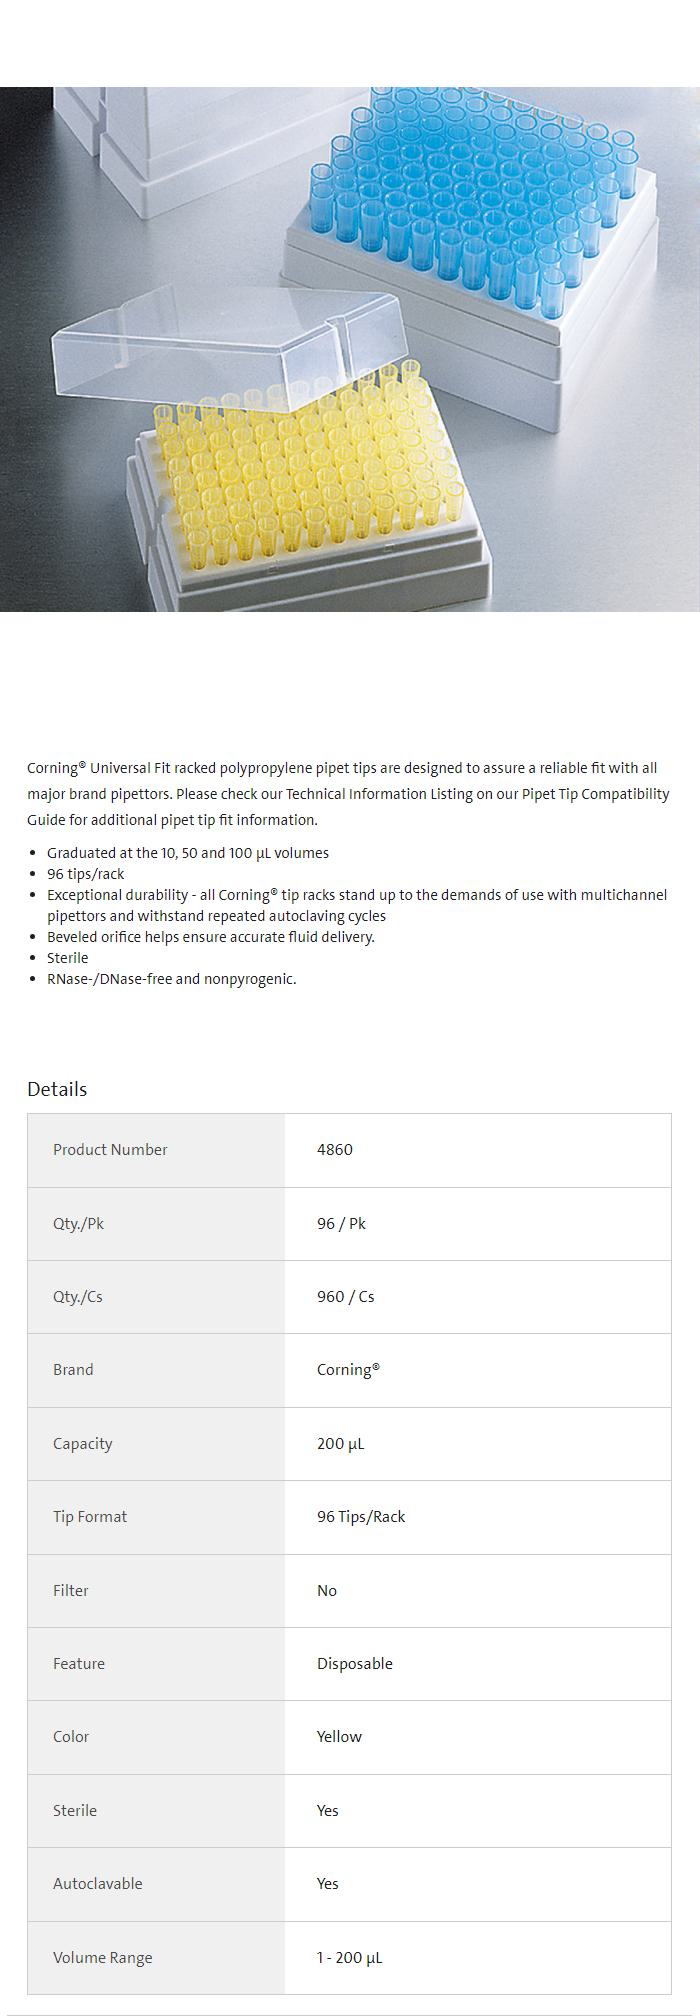The image size is (700, 2016).
Task: Click the Feature value Disposable
Action: [355, 1664]
